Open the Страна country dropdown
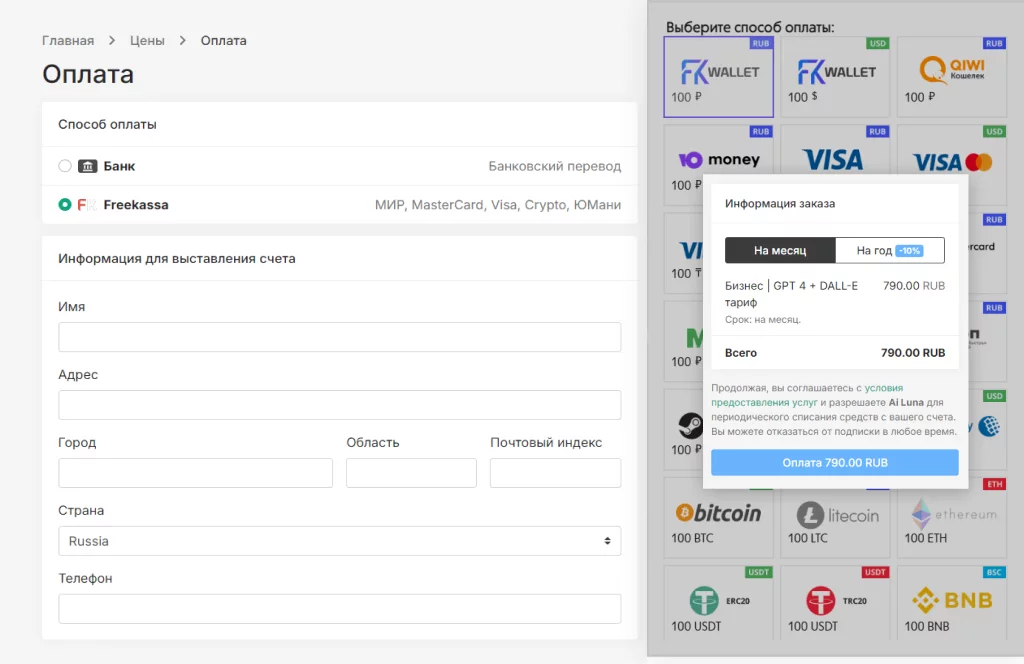Screen dimensions: 1024x664 pos(339,541)
